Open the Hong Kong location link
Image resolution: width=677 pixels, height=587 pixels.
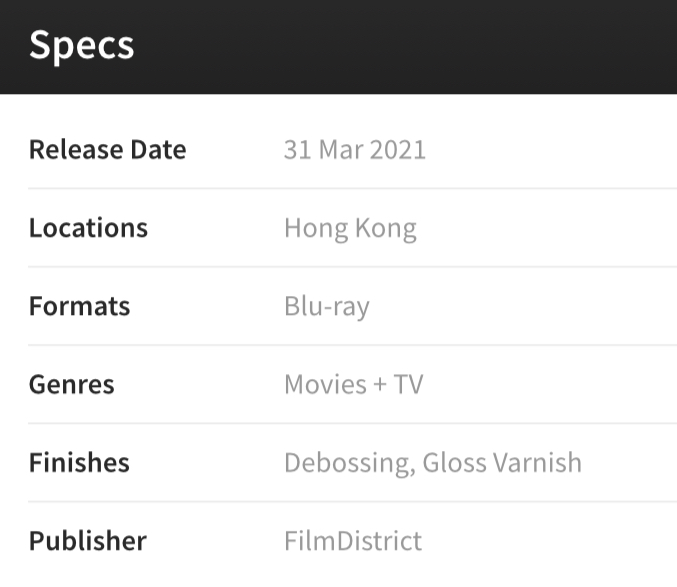[x=350, y=229]
